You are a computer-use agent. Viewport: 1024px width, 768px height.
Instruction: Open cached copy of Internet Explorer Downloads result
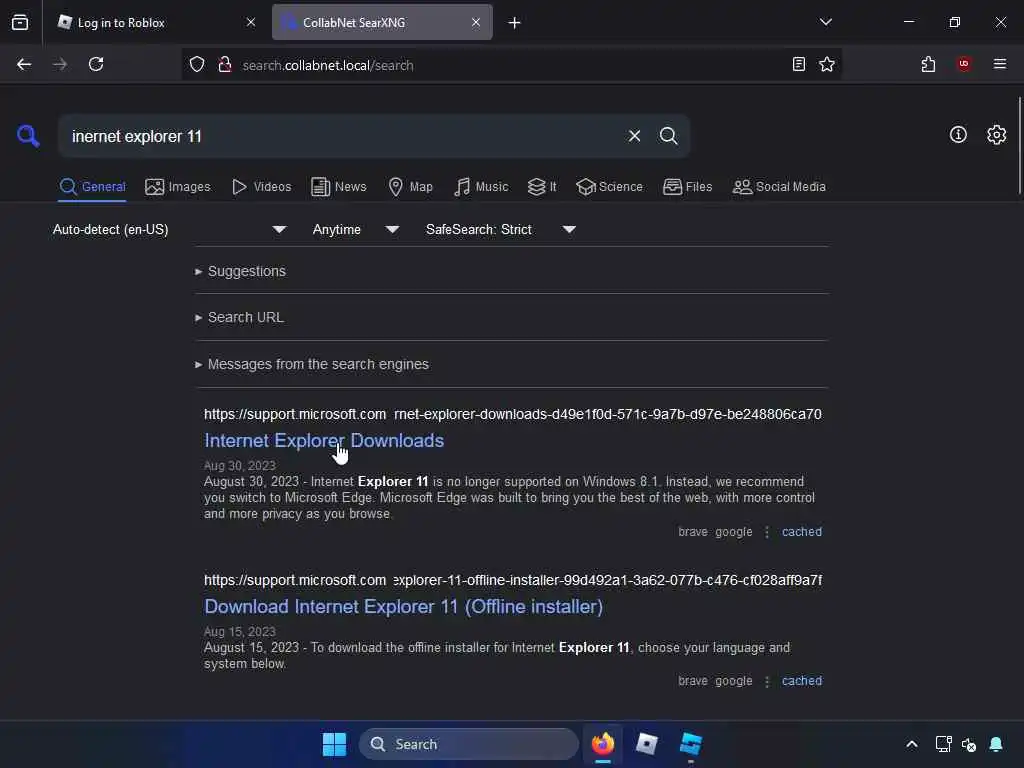801,532
